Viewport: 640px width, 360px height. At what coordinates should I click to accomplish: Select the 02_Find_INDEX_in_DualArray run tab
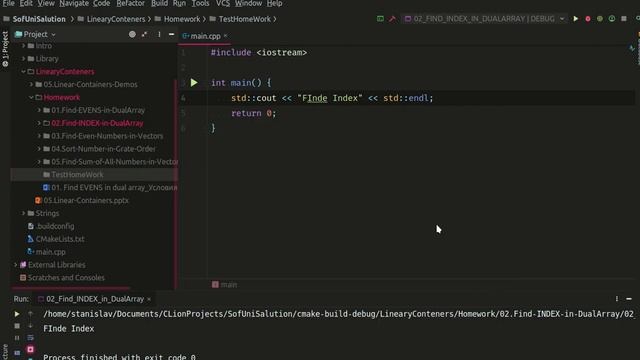[x=95, y=299]
